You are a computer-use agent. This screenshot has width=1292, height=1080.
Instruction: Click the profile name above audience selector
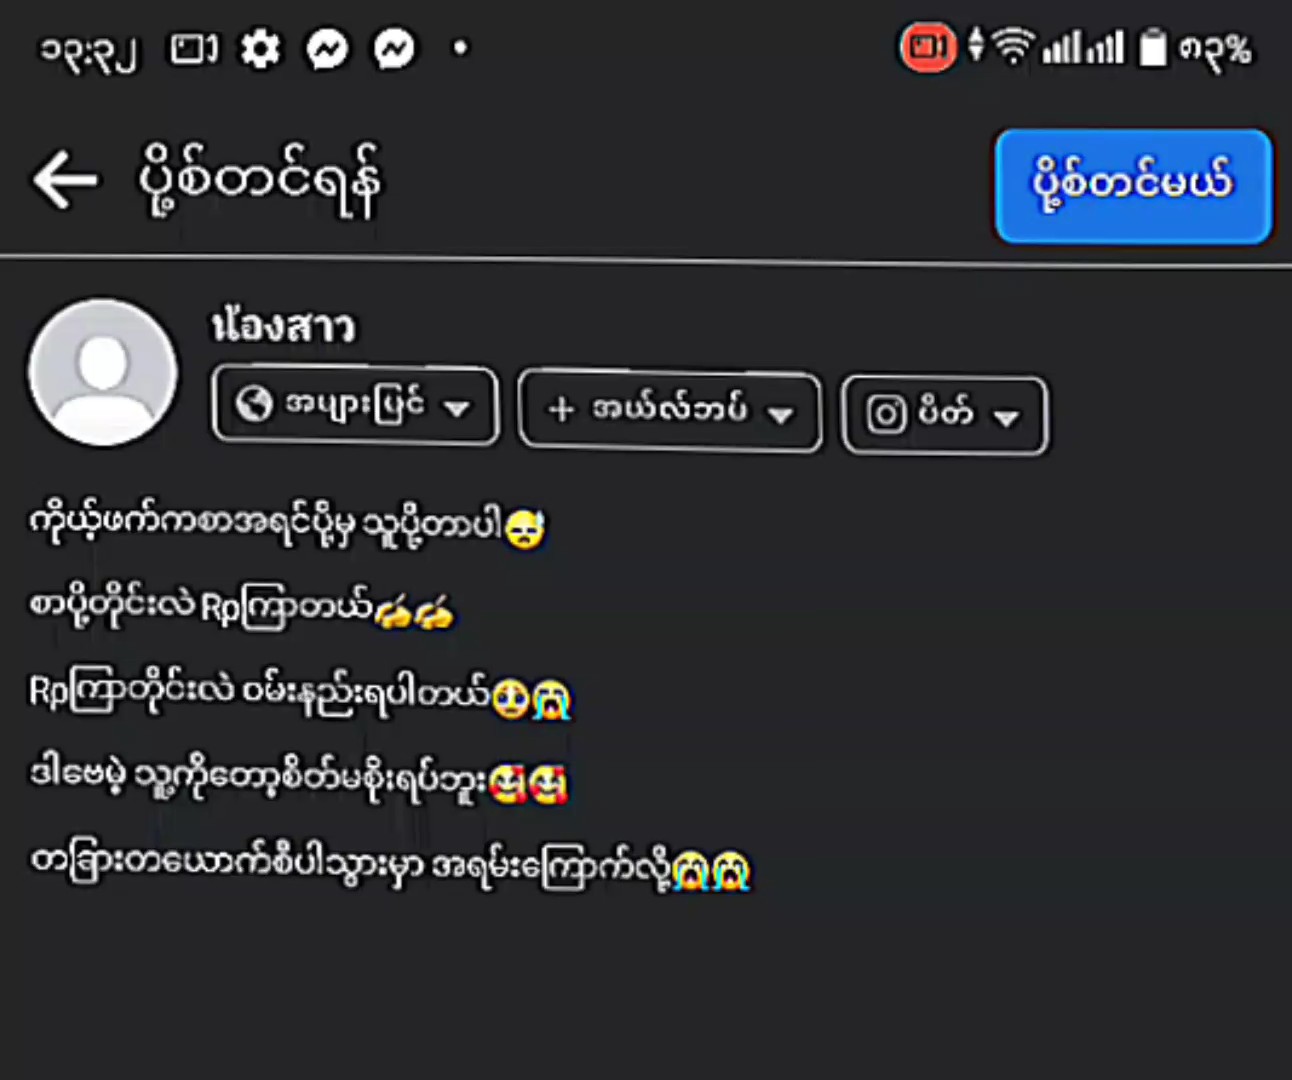(283, 326)
